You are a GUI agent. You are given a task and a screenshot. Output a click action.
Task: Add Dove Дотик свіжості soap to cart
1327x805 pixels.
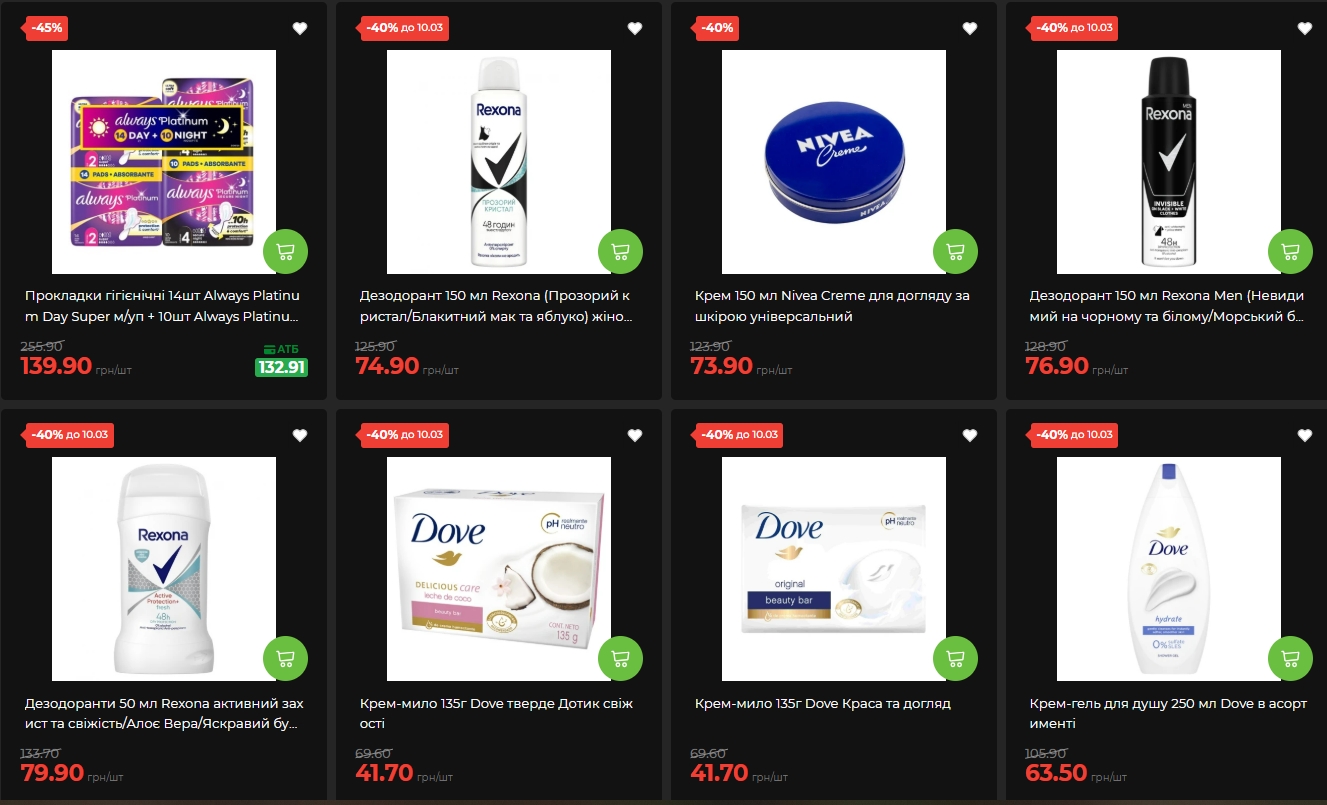(620, 659)
